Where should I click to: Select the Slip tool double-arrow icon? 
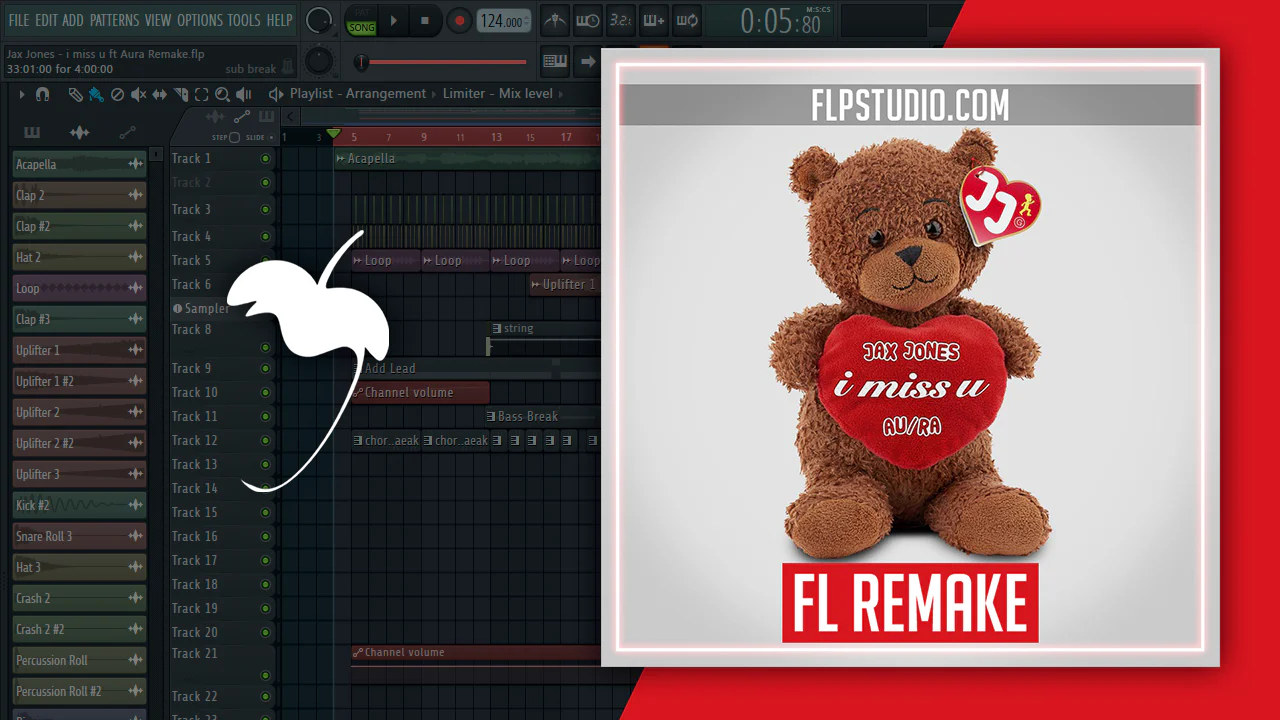point(160,94)
